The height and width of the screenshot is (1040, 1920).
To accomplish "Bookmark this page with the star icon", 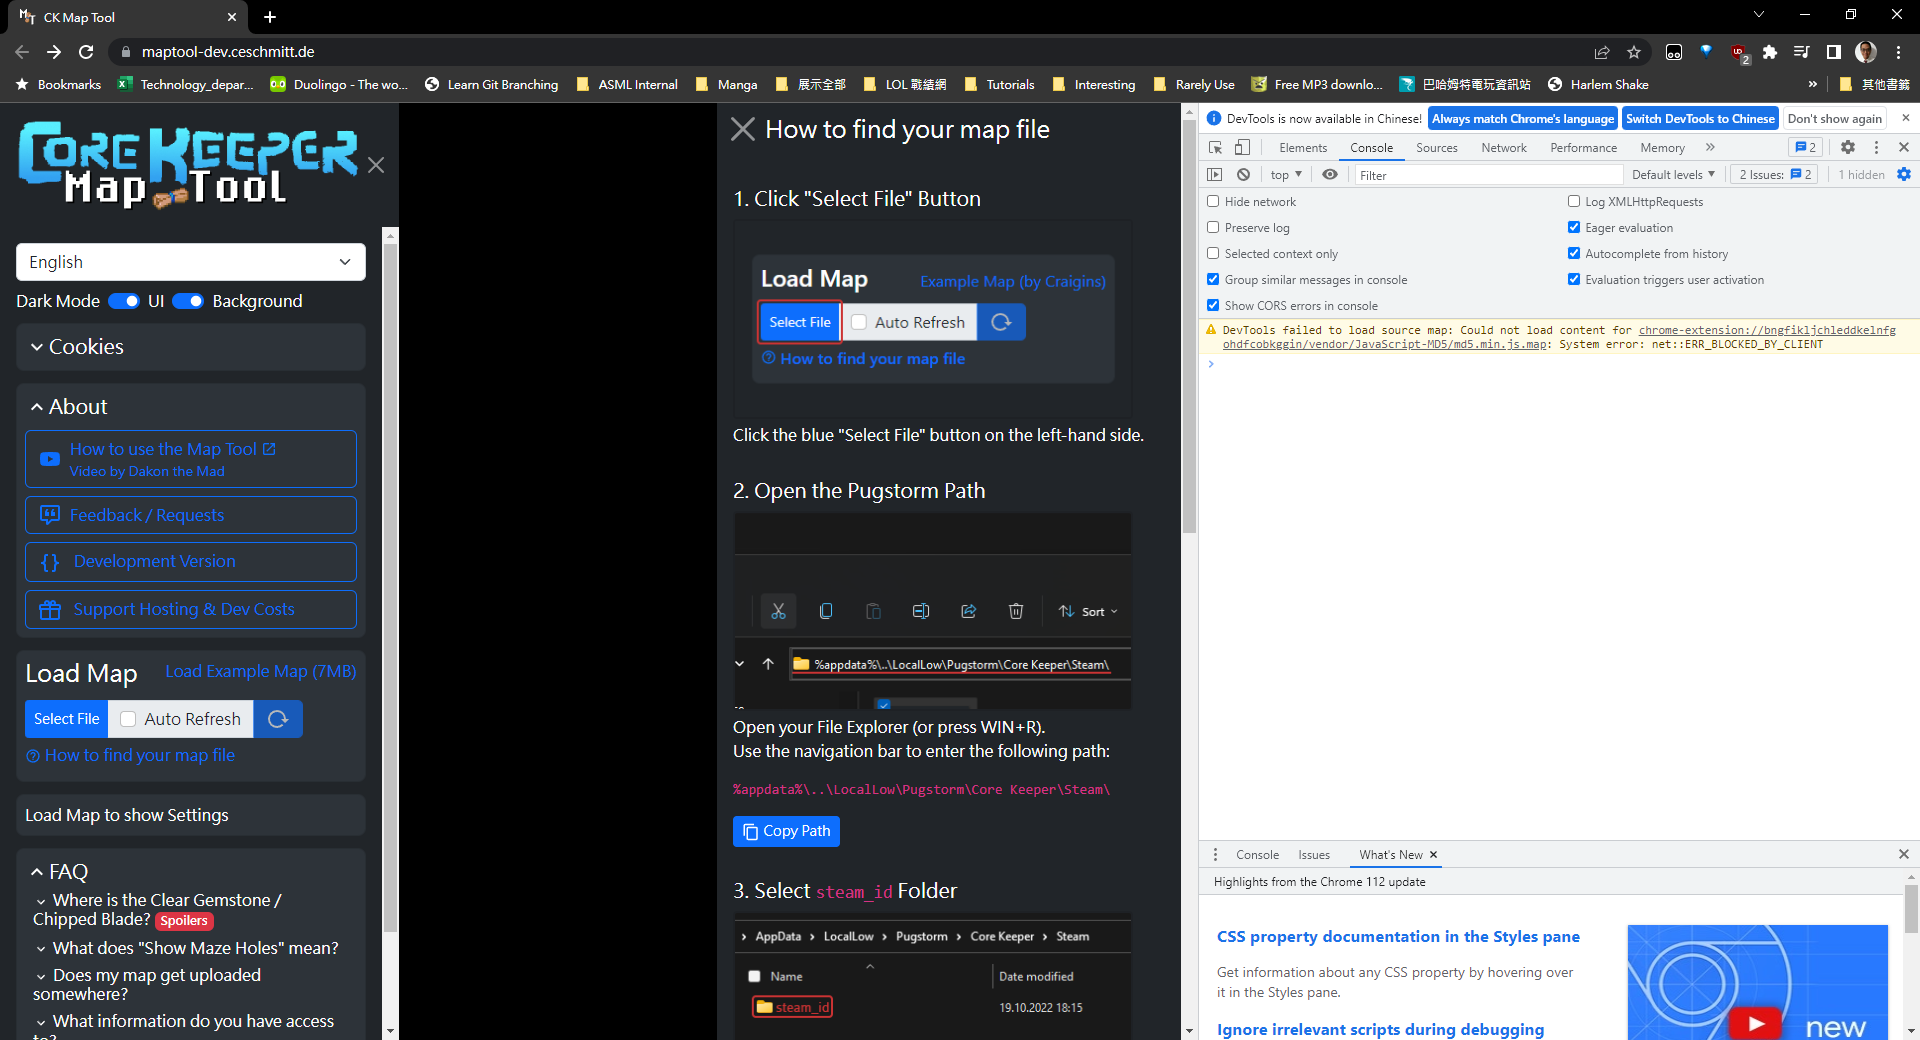I will 1635,51.
